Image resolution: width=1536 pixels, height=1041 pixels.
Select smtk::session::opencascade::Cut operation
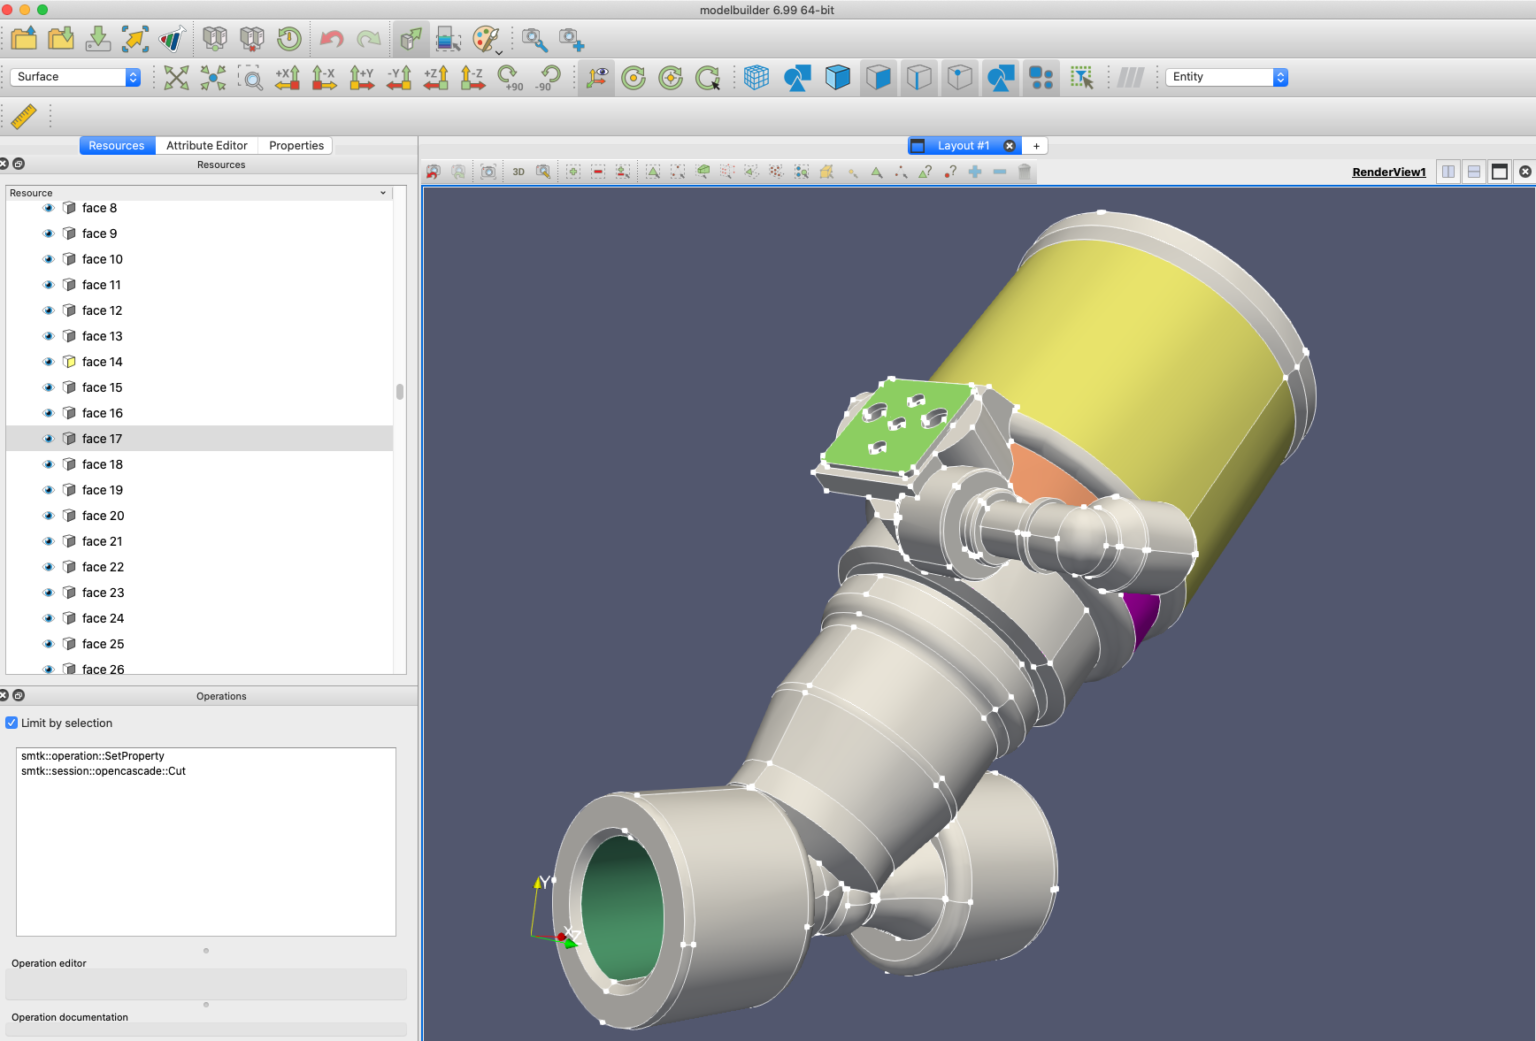(x=103, y=771)
